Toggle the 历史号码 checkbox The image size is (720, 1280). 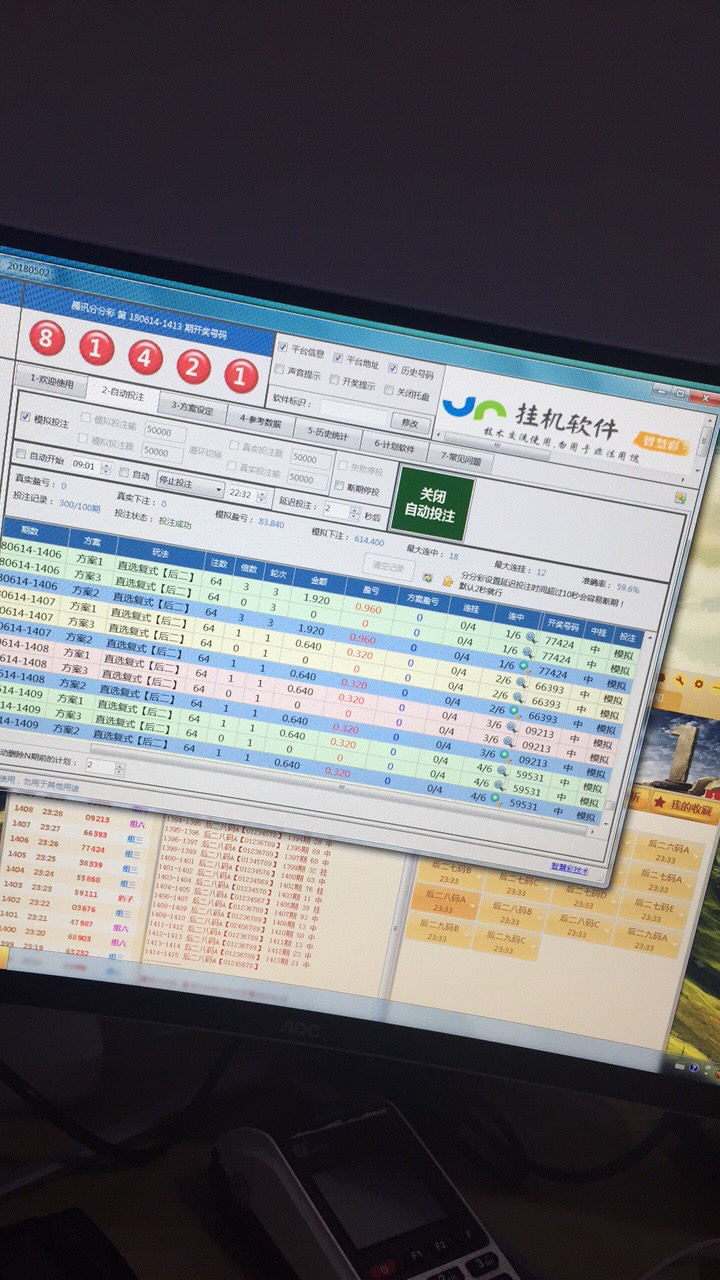pos(393,368)
